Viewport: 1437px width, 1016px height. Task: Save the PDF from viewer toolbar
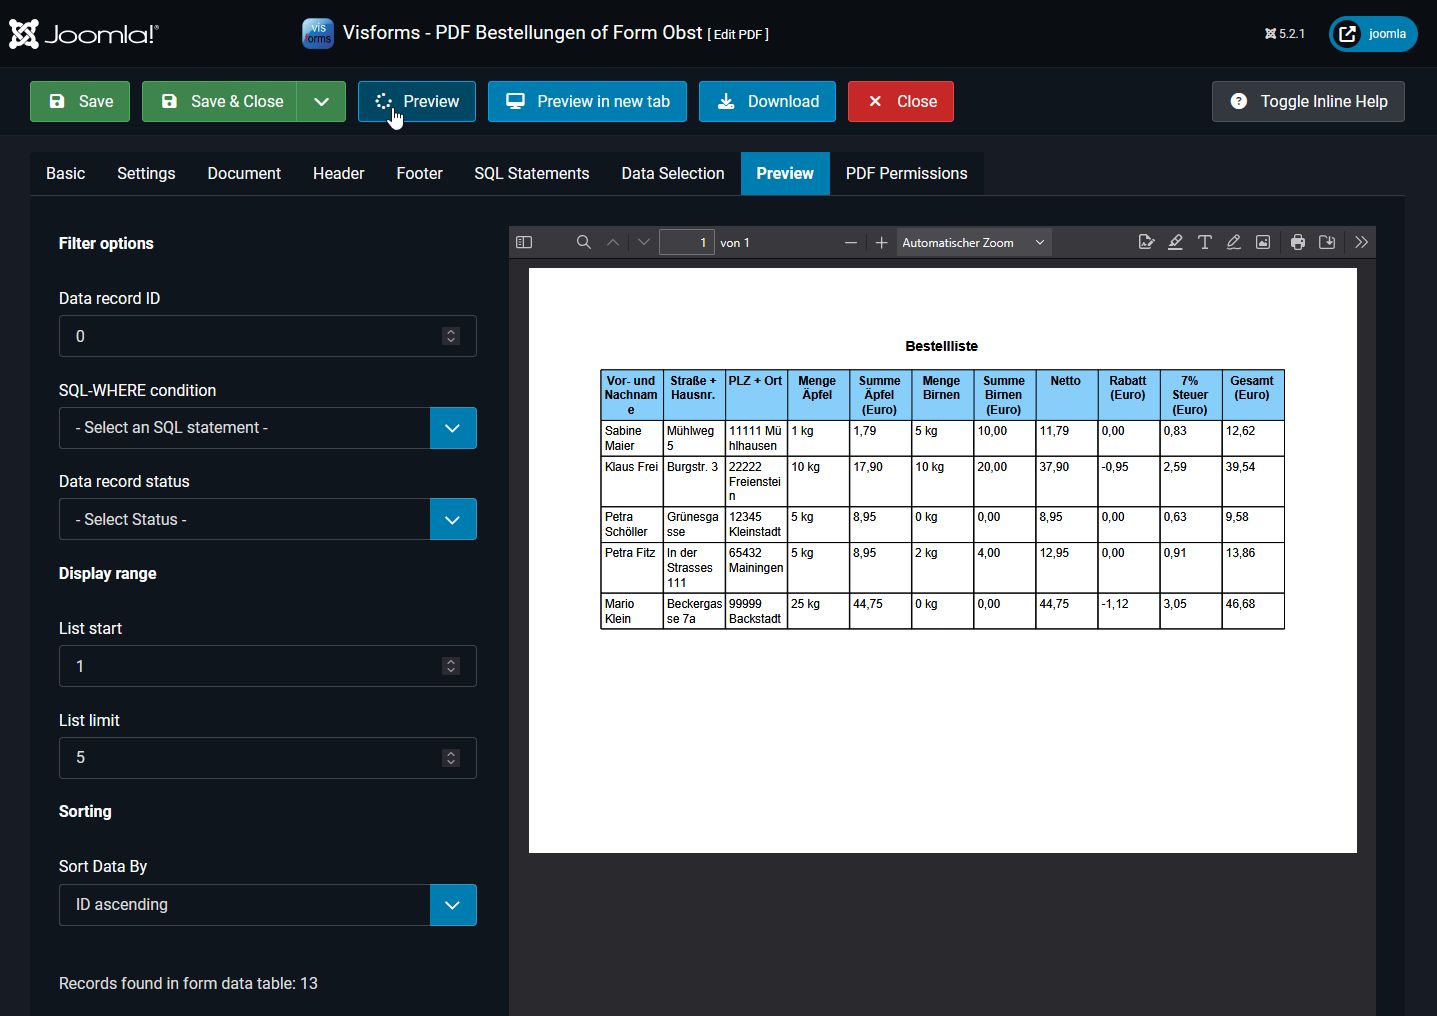1327,242
